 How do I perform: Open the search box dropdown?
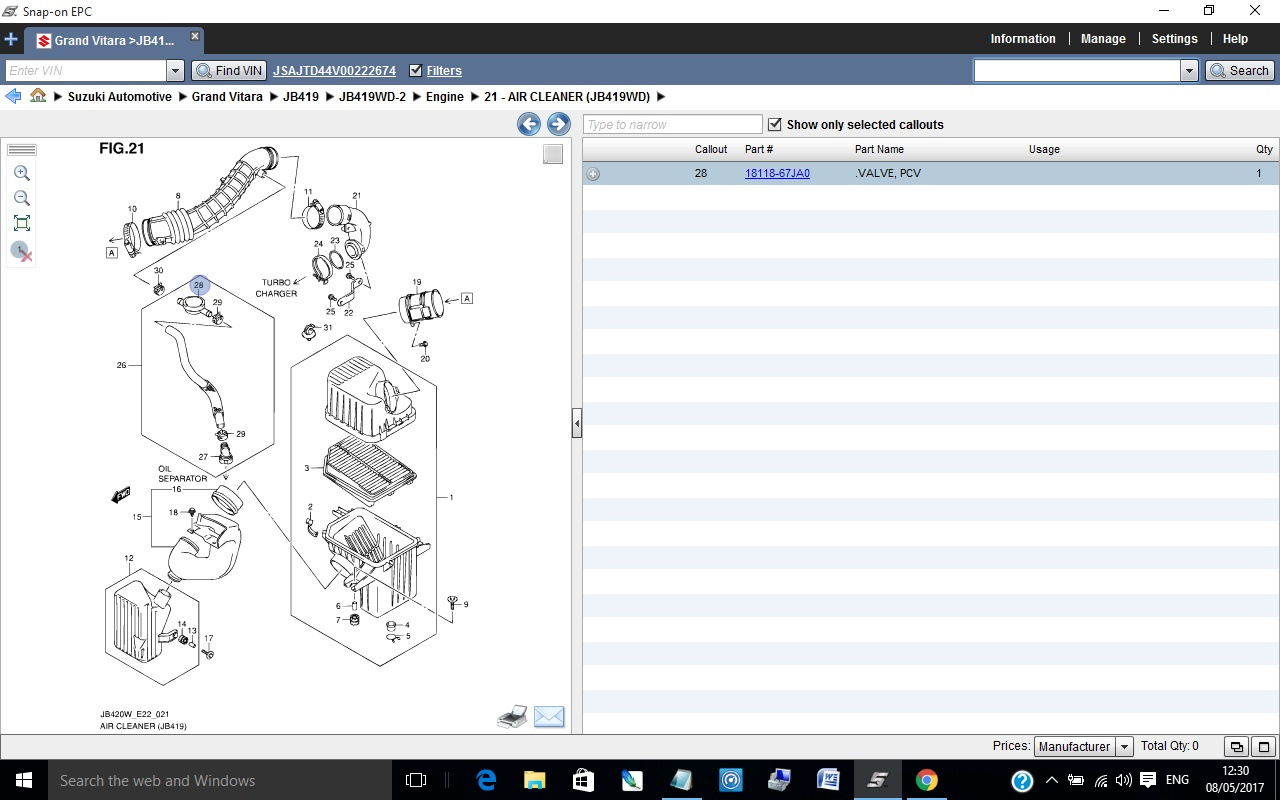(1189, 70)
